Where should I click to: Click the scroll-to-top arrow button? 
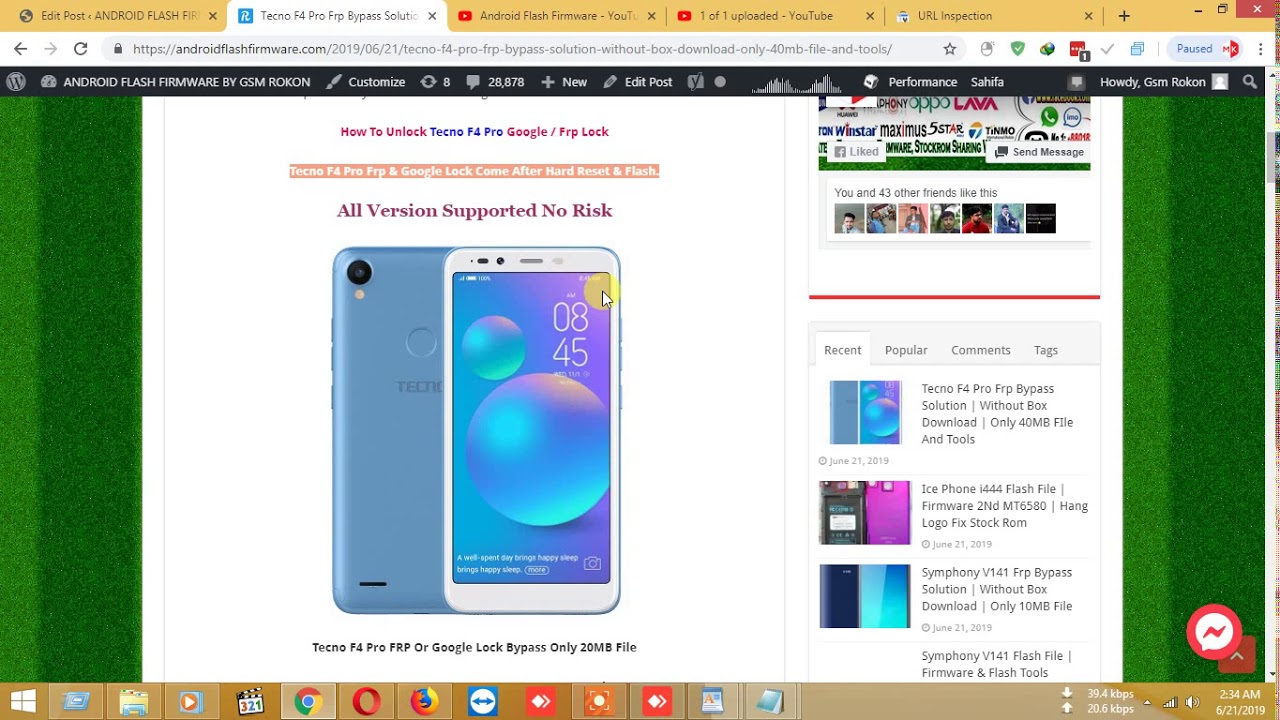click(1237, 655)
